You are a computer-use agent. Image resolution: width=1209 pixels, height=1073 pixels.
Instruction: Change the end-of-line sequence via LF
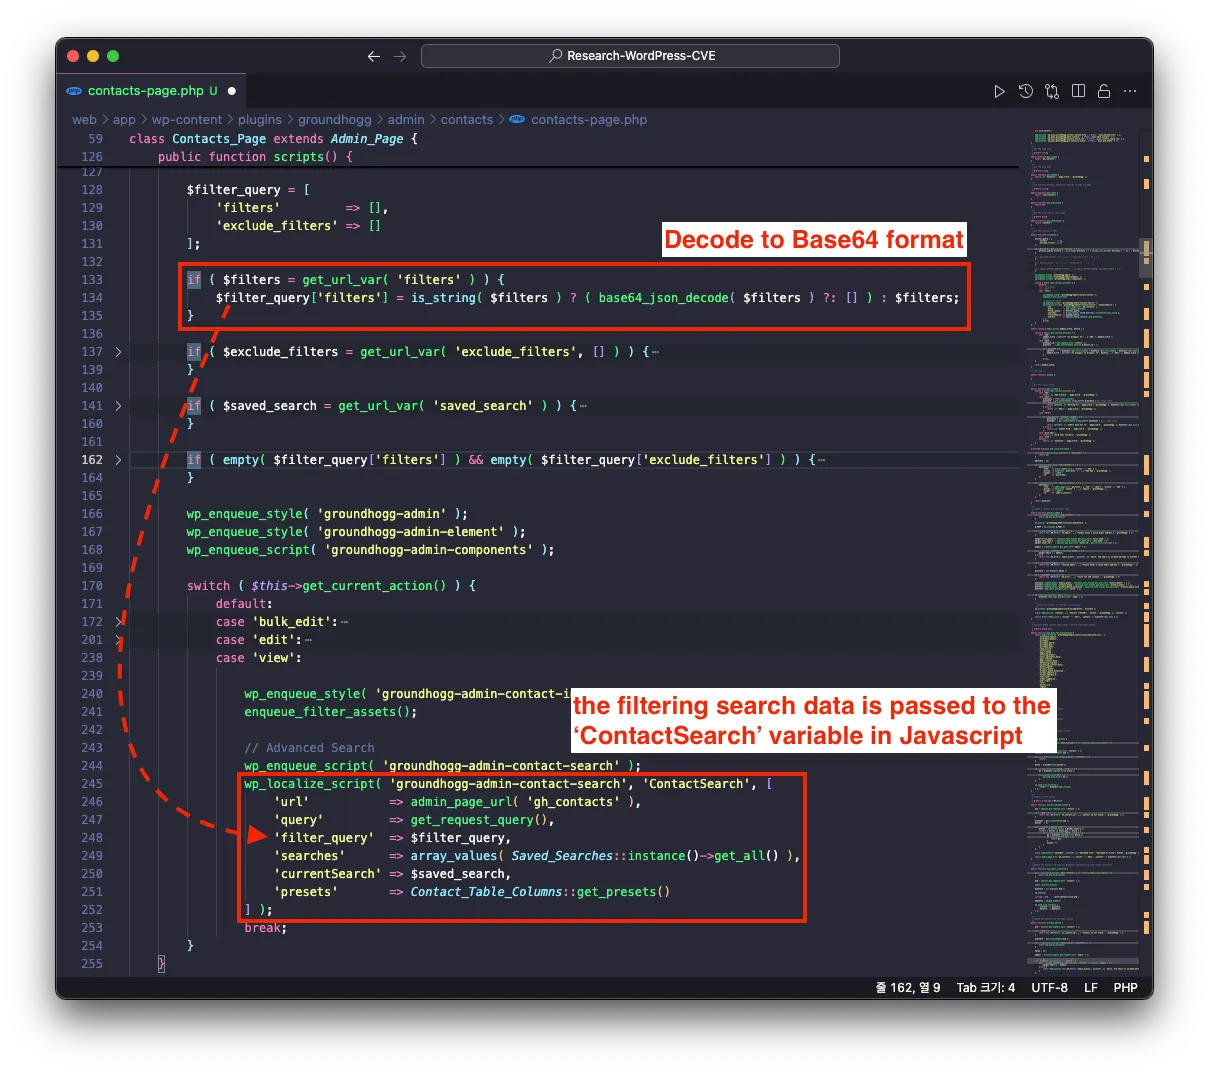[1091, 988]
